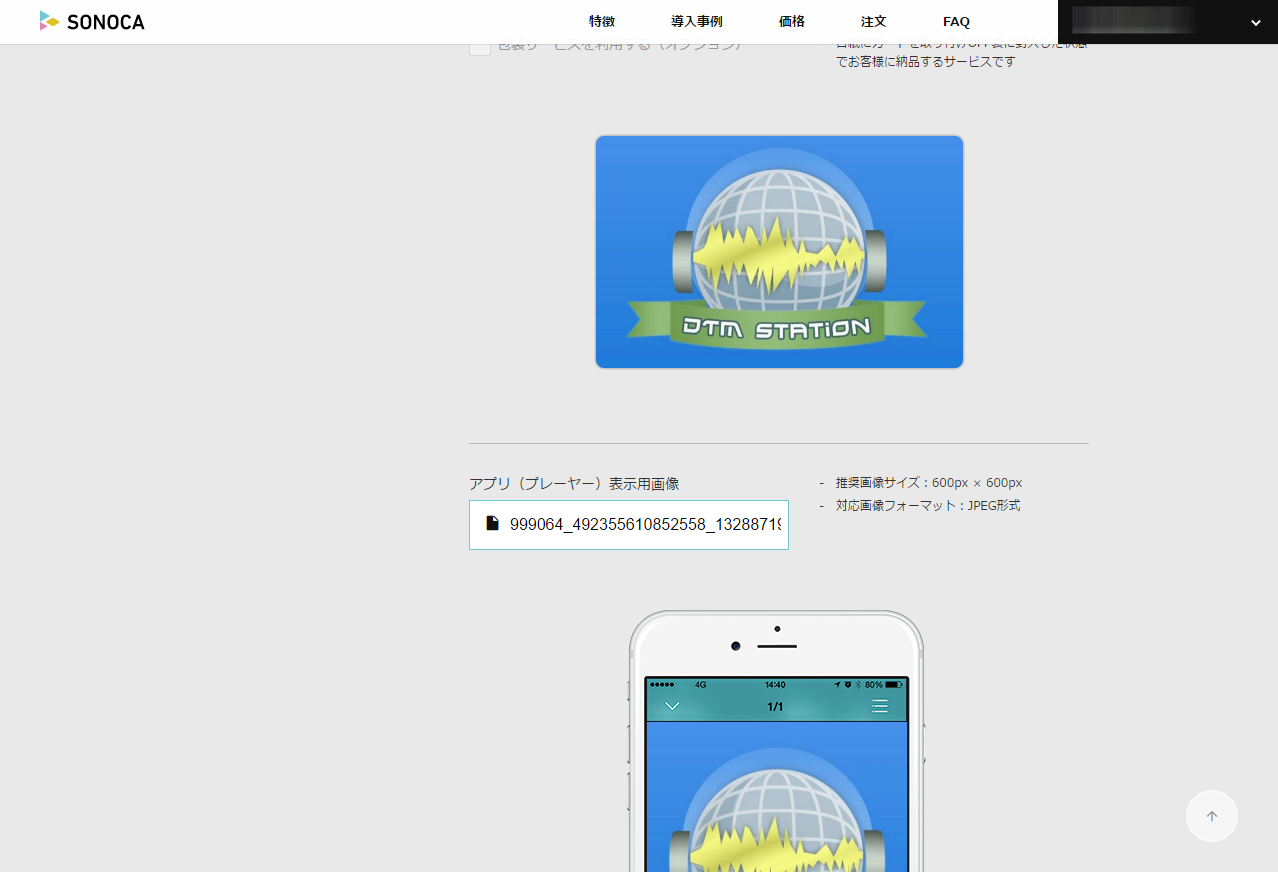Go to the 価格 page
Viewport: 1278px width, 872px height.
point(792,22)
